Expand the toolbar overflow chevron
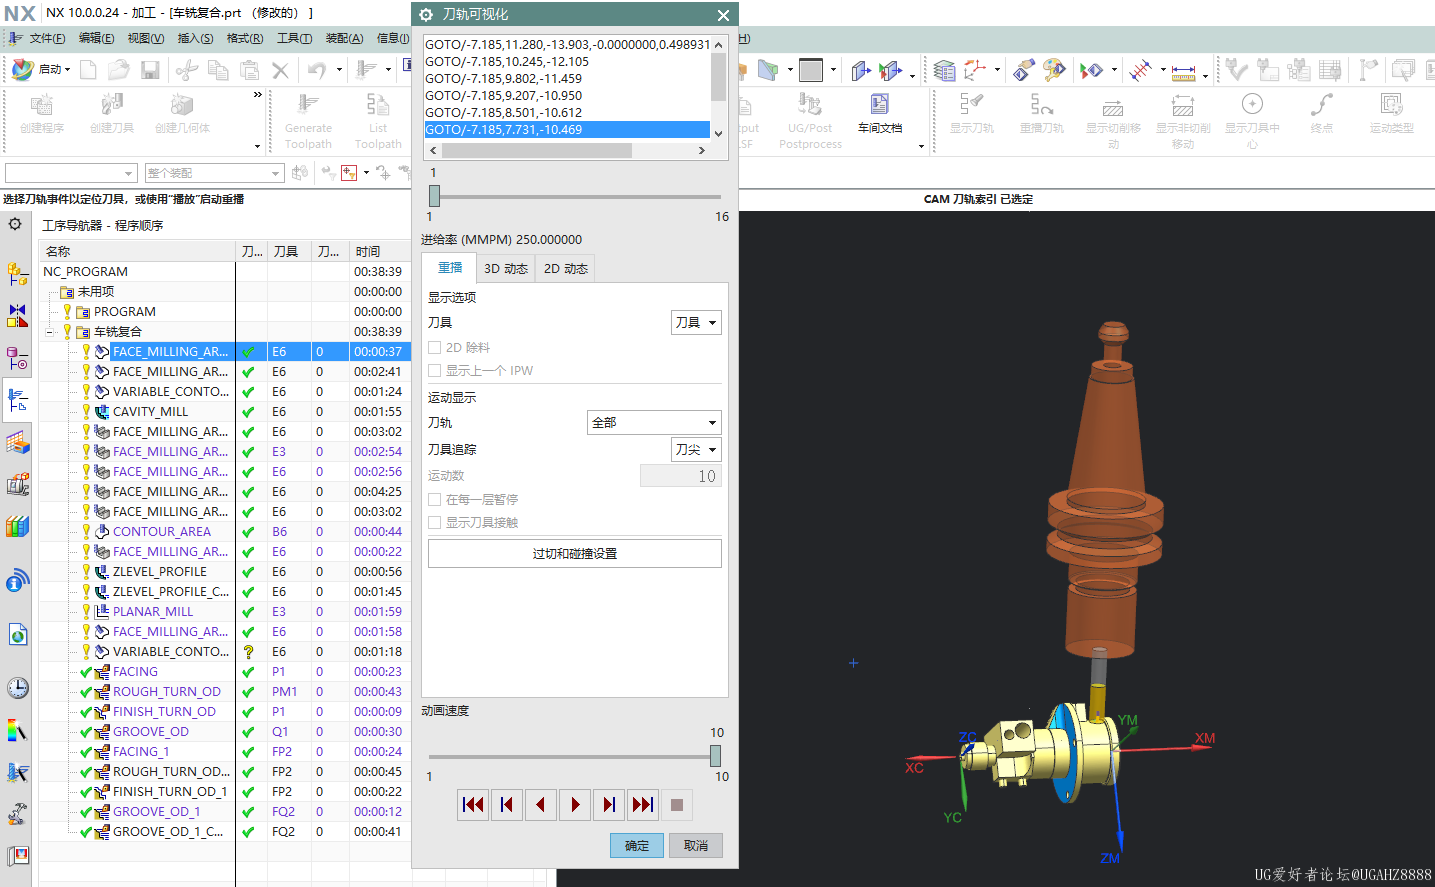The width and height of the screenshot is (1435, 887). (258, 95)
